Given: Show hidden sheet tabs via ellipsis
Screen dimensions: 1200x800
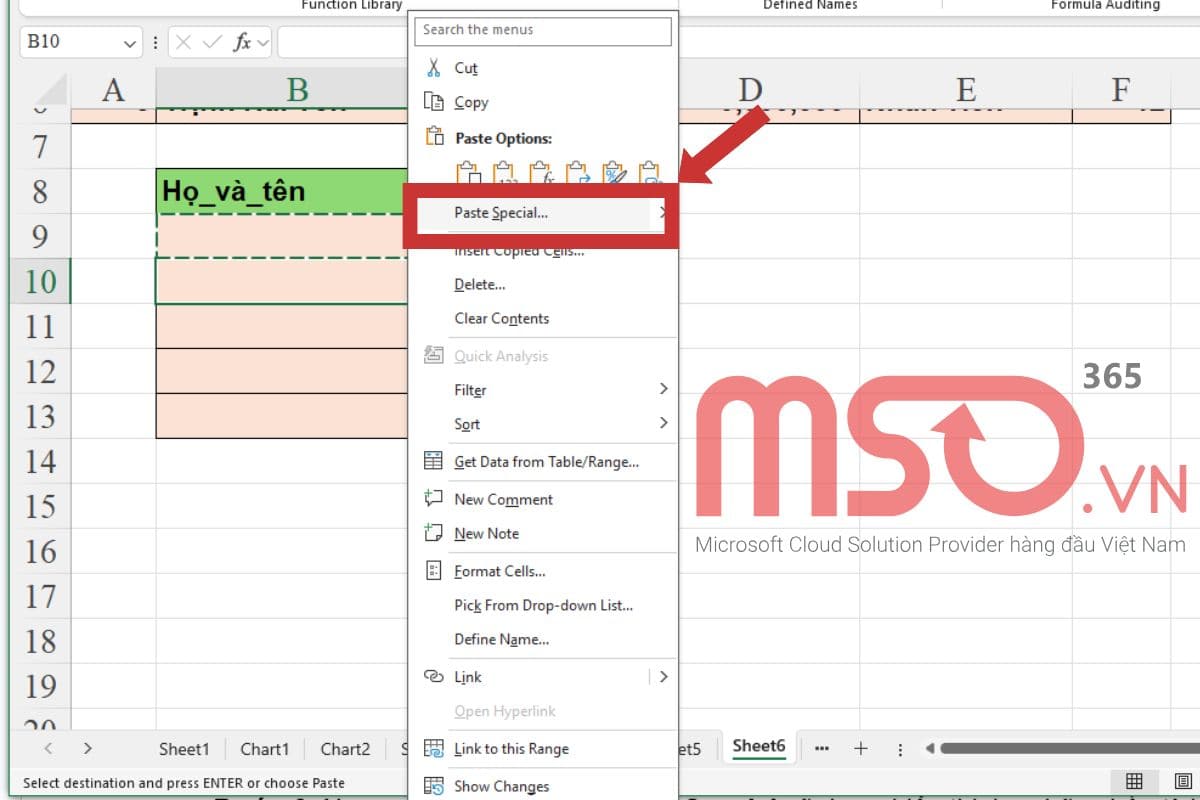Looking at the screenshot, I should point(821,748).
